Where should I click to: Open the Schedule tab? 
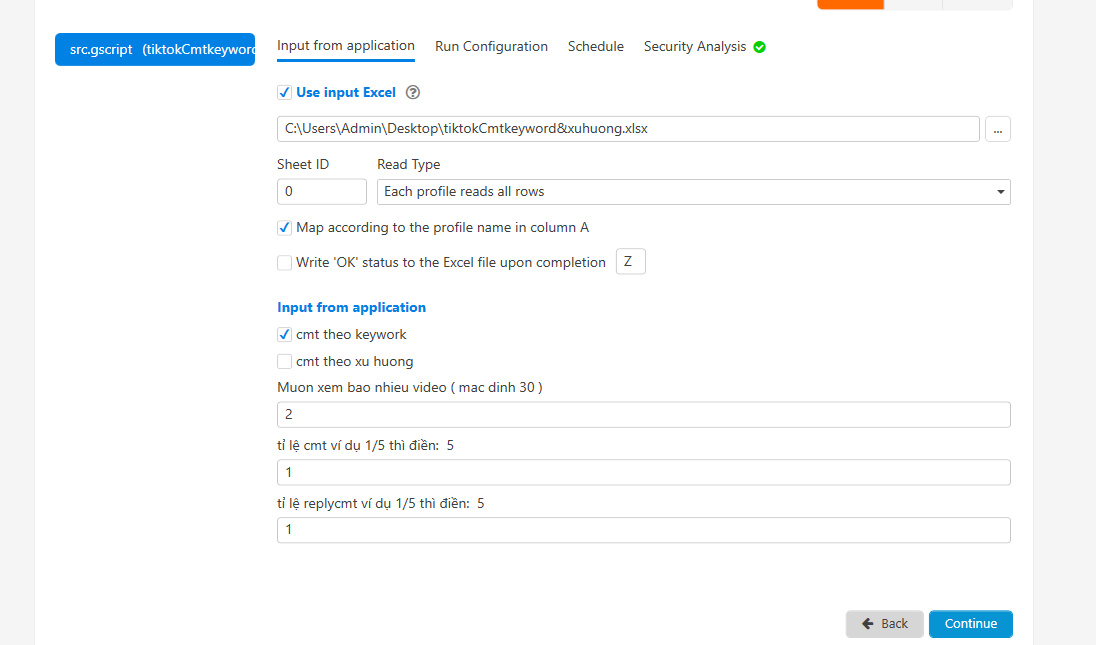click(x=595, y=47)
